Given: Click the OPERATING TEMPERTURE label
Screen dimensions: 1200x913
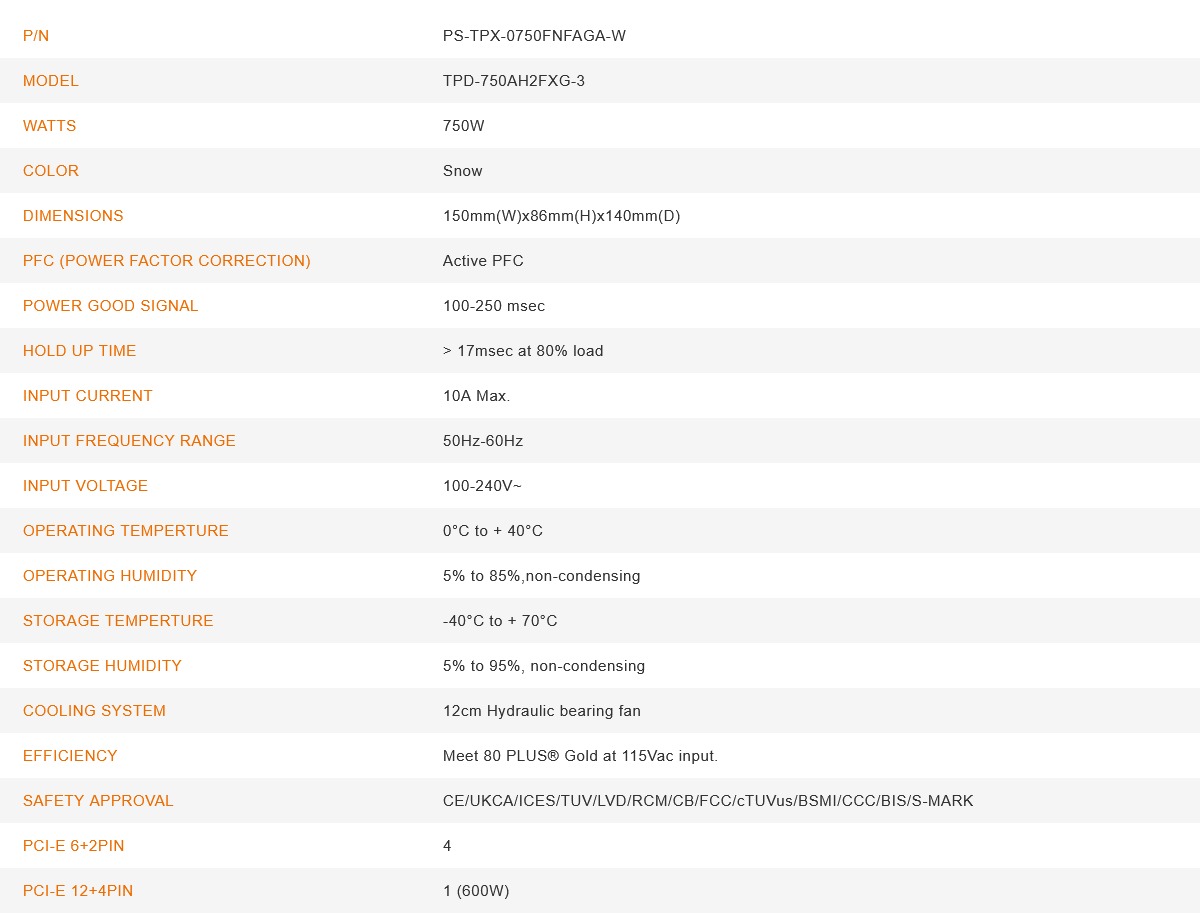Looking at the screenshot, I should click(x=126, y=531).
